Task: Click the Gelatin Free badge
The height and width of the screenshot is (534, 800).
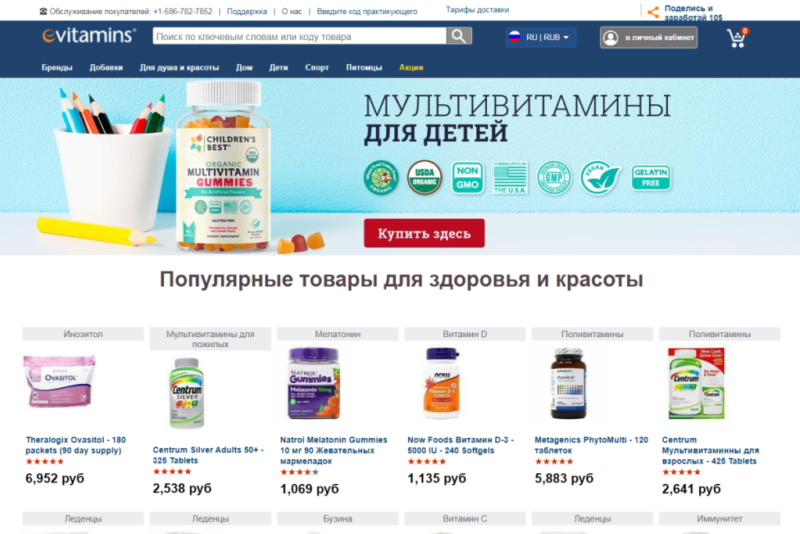Action: coord(651,177)
